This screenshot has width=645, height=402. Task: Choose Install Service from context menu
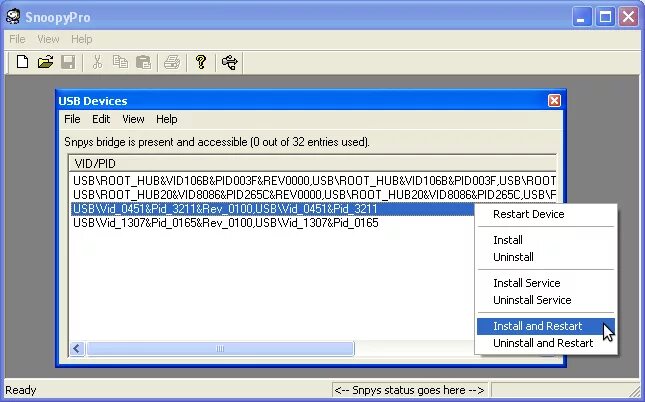(546, 283)
